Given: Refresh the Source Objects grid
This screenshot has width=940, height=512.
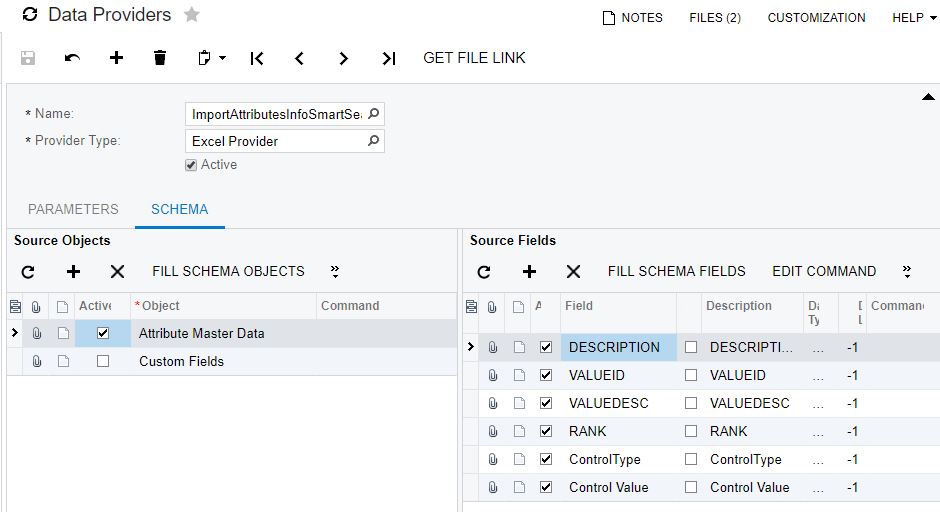Looking at the screenshot, I should pyautogui.click(x=28, y=271).
